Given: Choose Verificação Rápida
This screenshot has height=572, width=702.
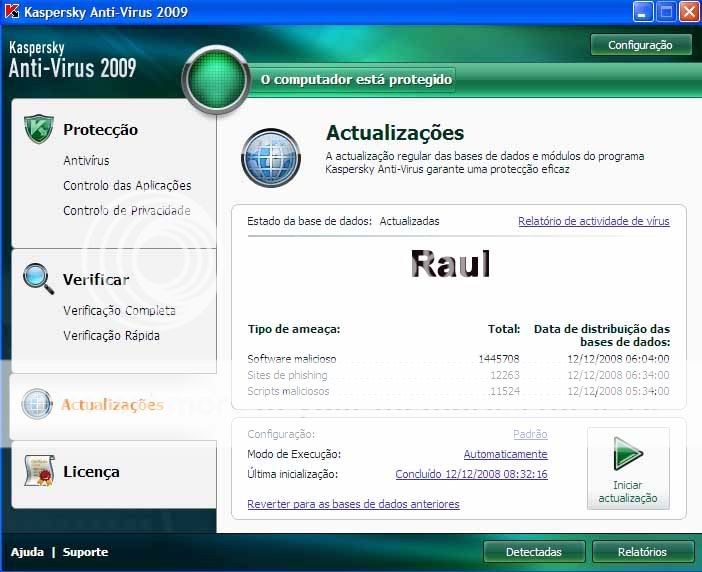Looking at the screenshot, I should coord(111,335).
